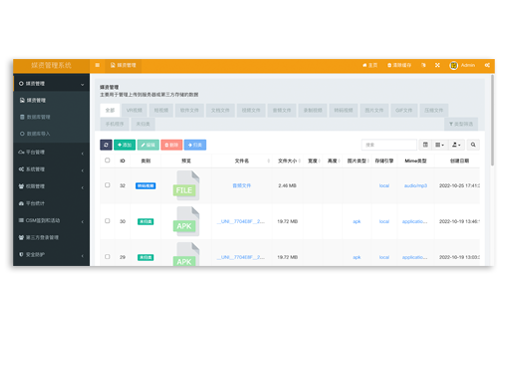This screenshot has height=365, width=508.
Task: Expand the 安全防护 sidebar menu
Action: coord(51,255)
